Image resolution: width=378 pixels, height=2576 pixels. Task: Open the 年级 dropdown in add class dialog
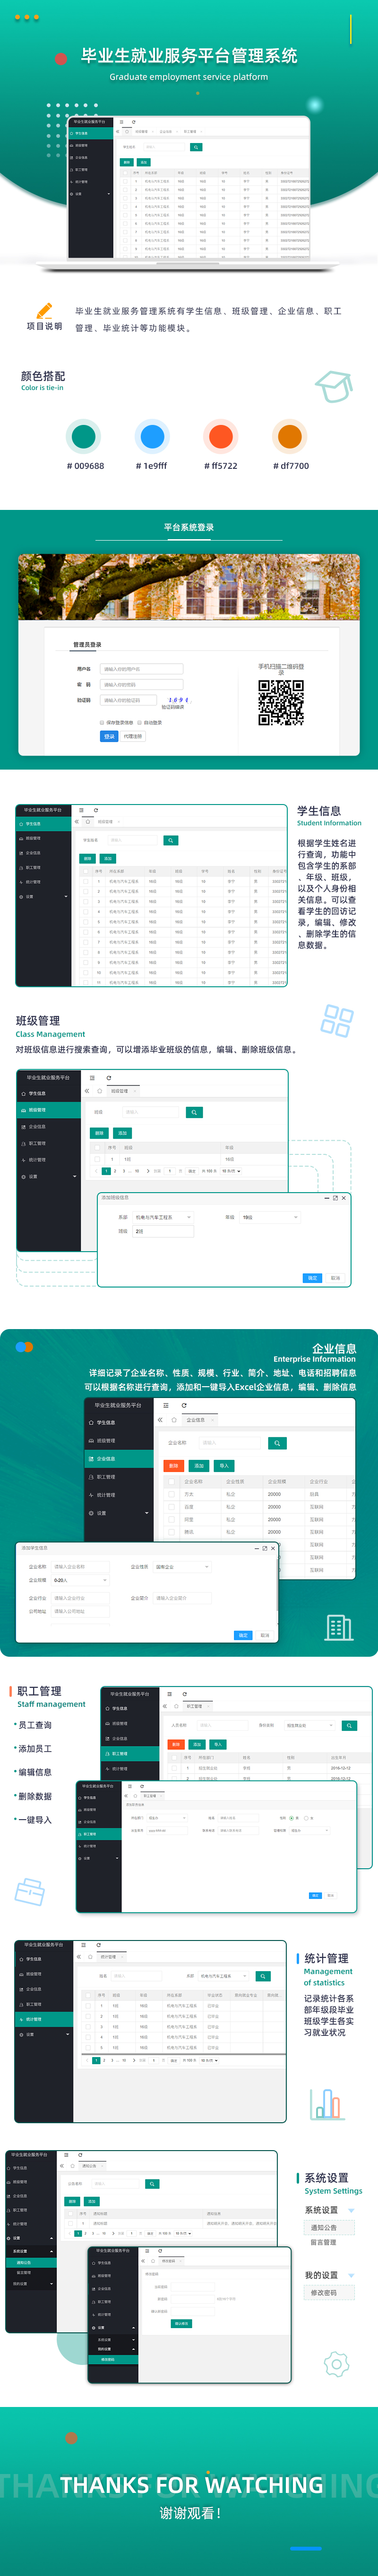point(270,1217)
